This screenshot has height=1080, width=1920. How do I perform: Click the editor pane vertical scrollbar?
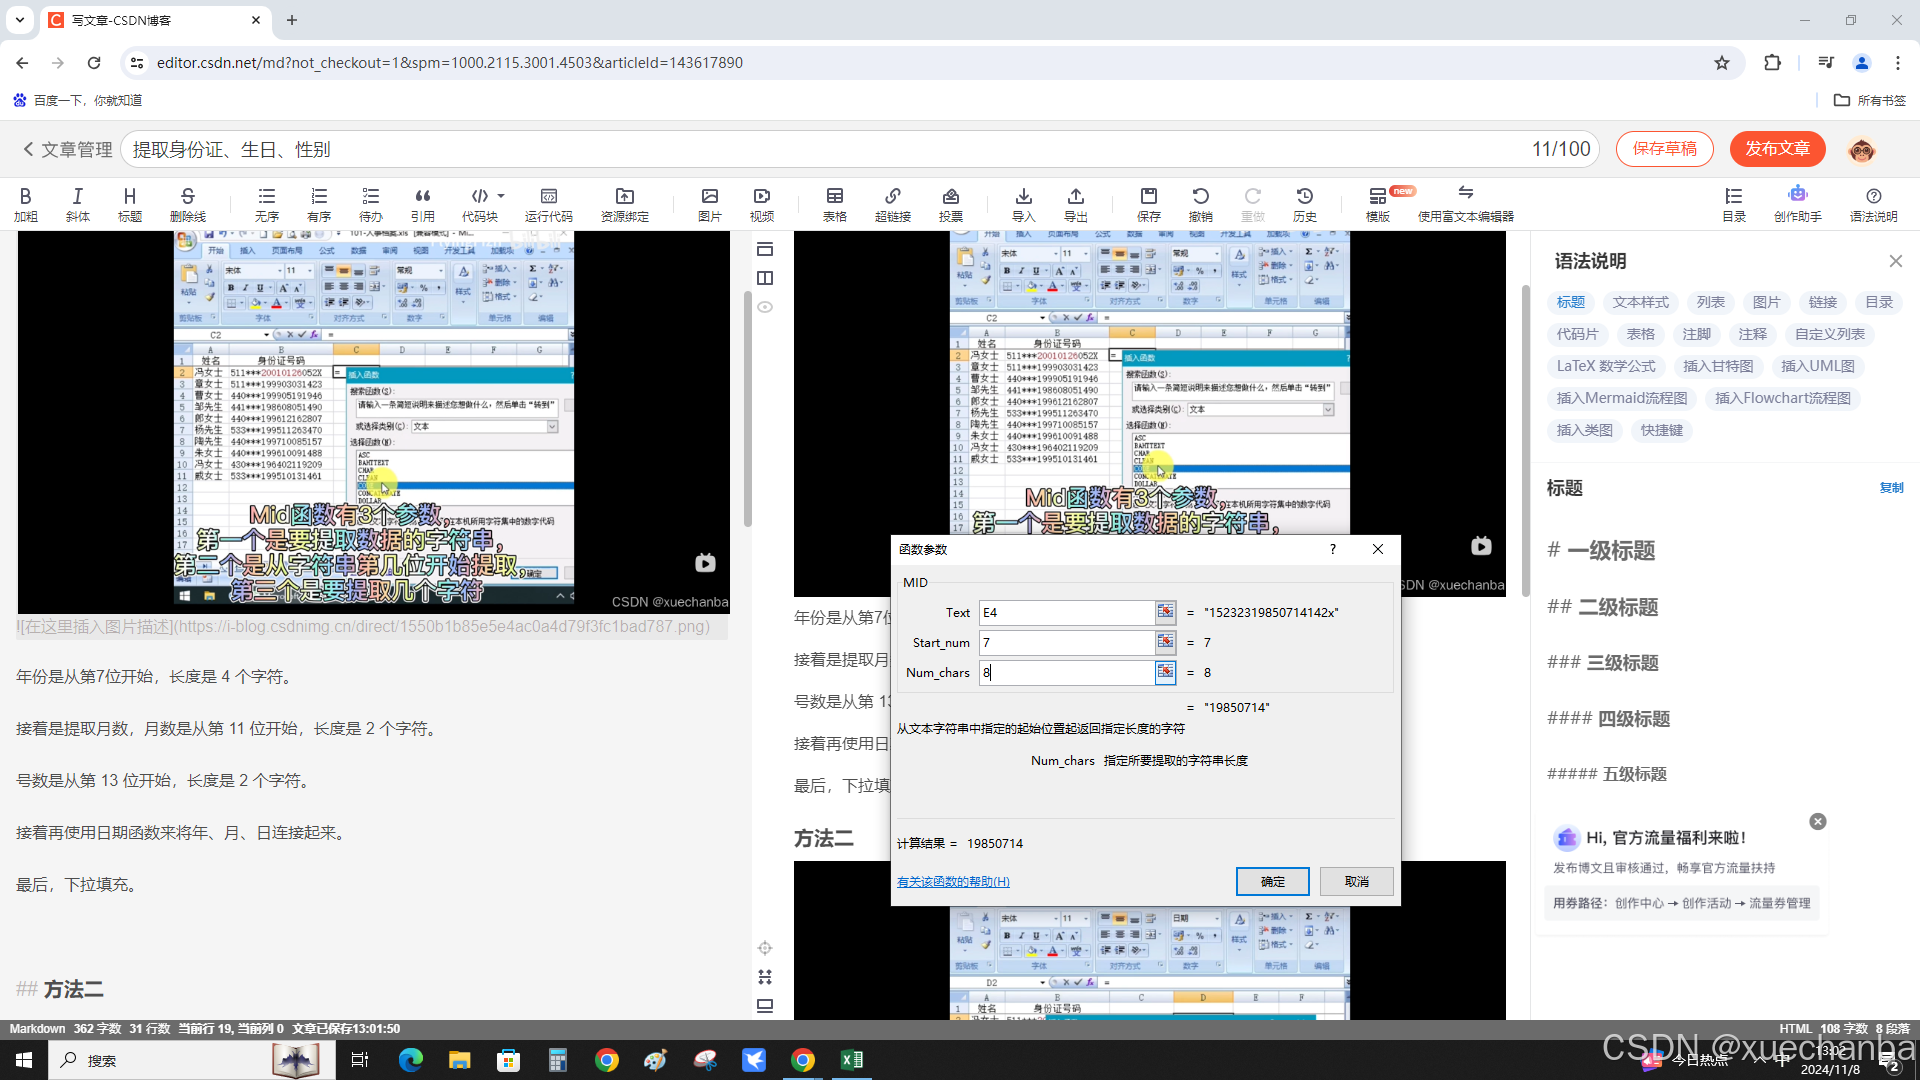(747, 410)
